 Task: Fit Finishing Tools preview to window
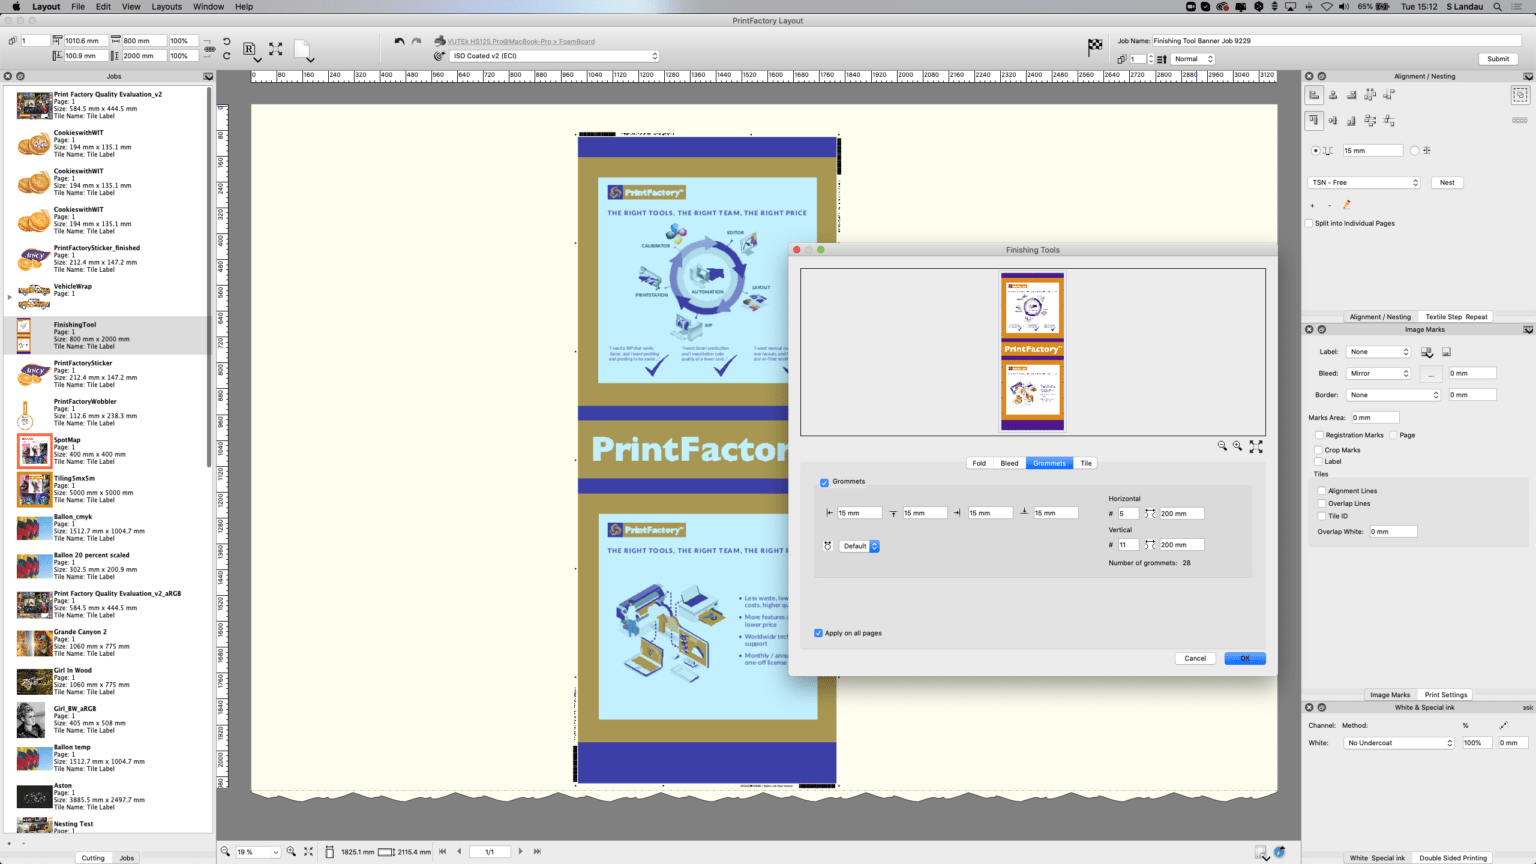click(x=1256, y=446)
